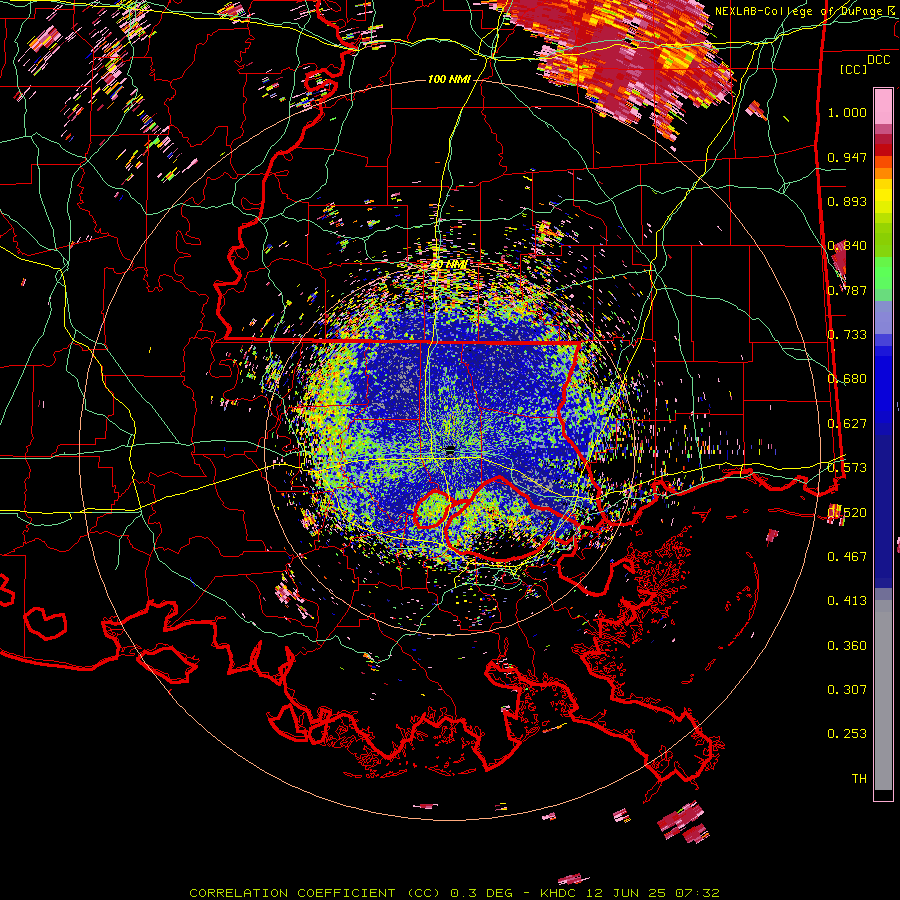
Task: Click the 0.627 scale value
Action: coord(847,424)
